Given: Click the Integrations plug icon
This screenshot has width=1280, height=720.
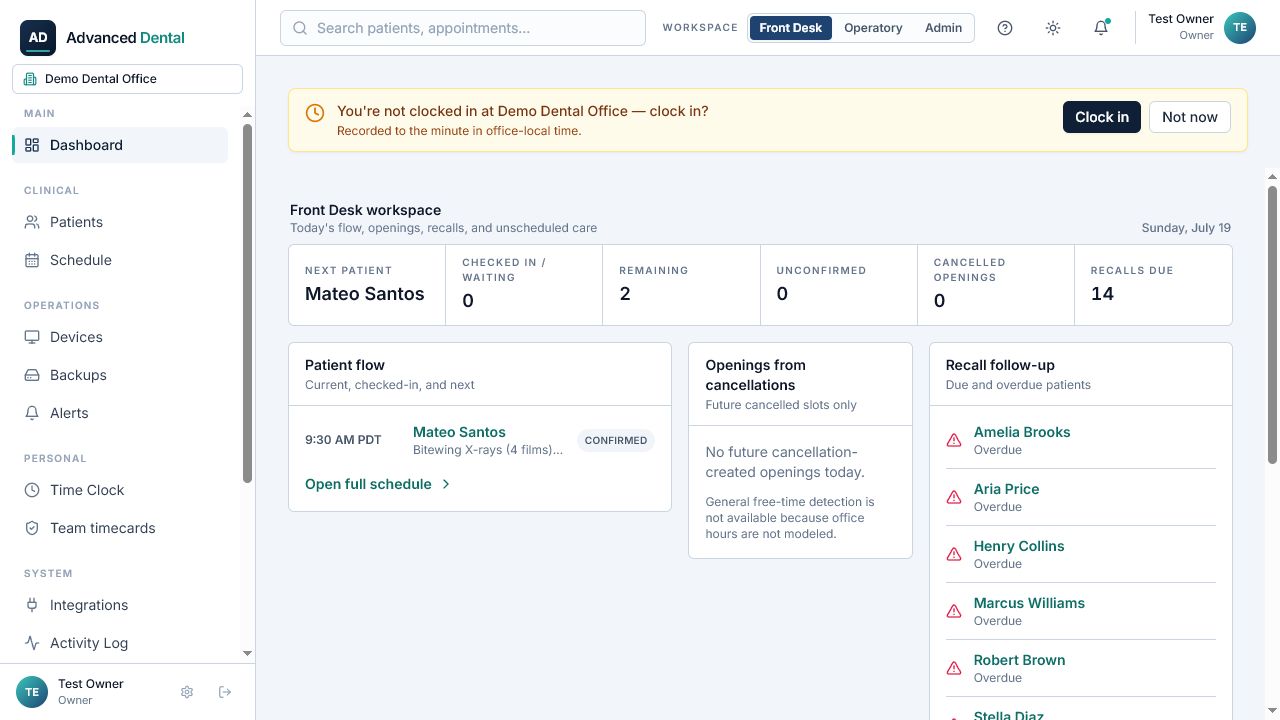Looking at the screenshot, I should pyautogui.click(x=32, y=605).
